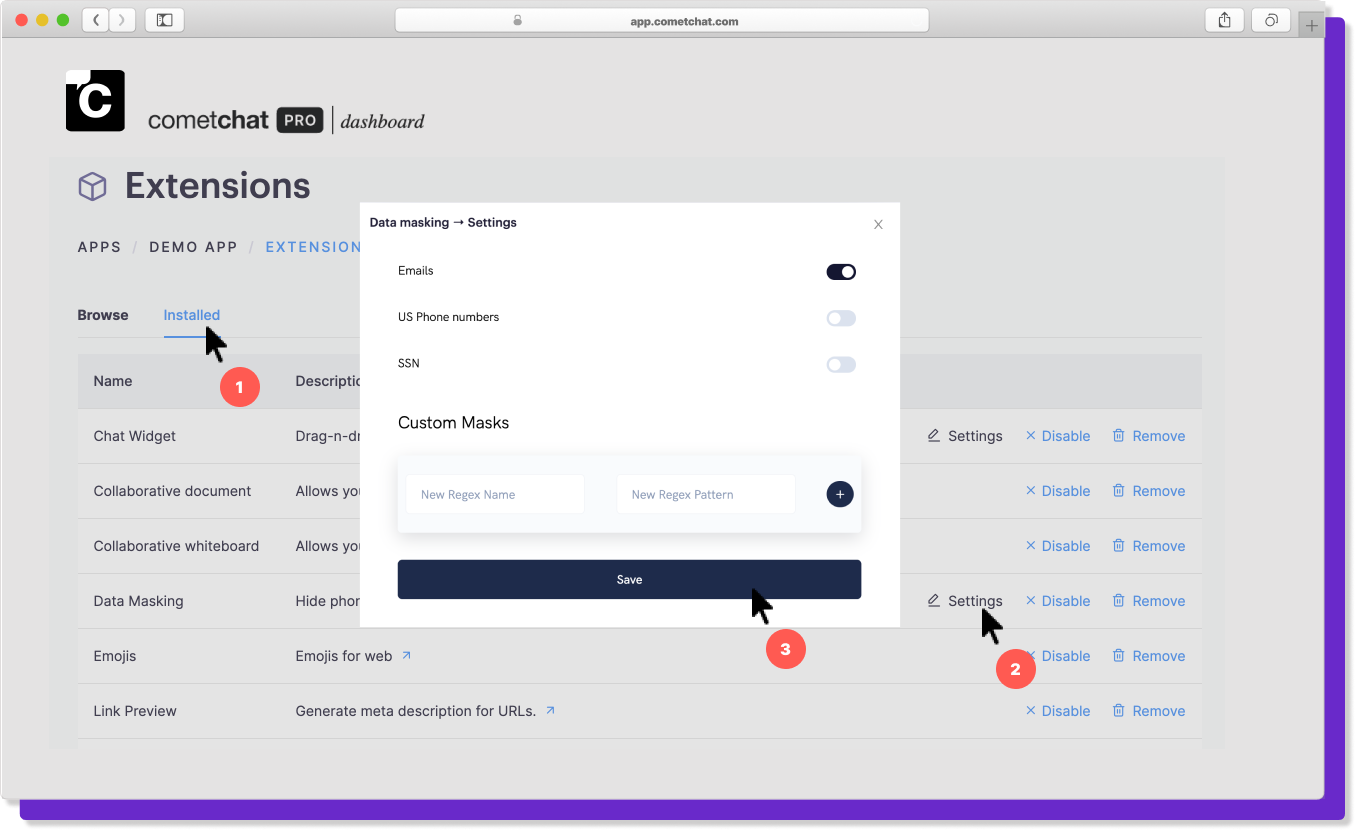Select the Chat Widget row name
This screenshot has width=1355, height=830.
(x=135, y=436)
